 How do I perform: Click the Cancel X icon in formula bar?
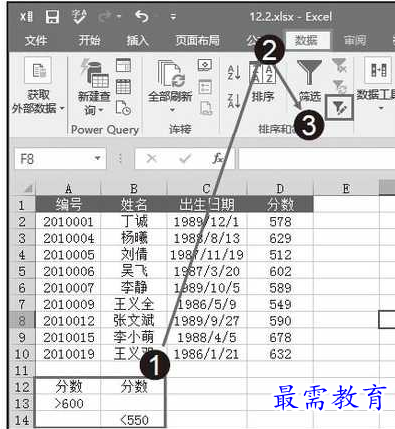pos(152,158)
